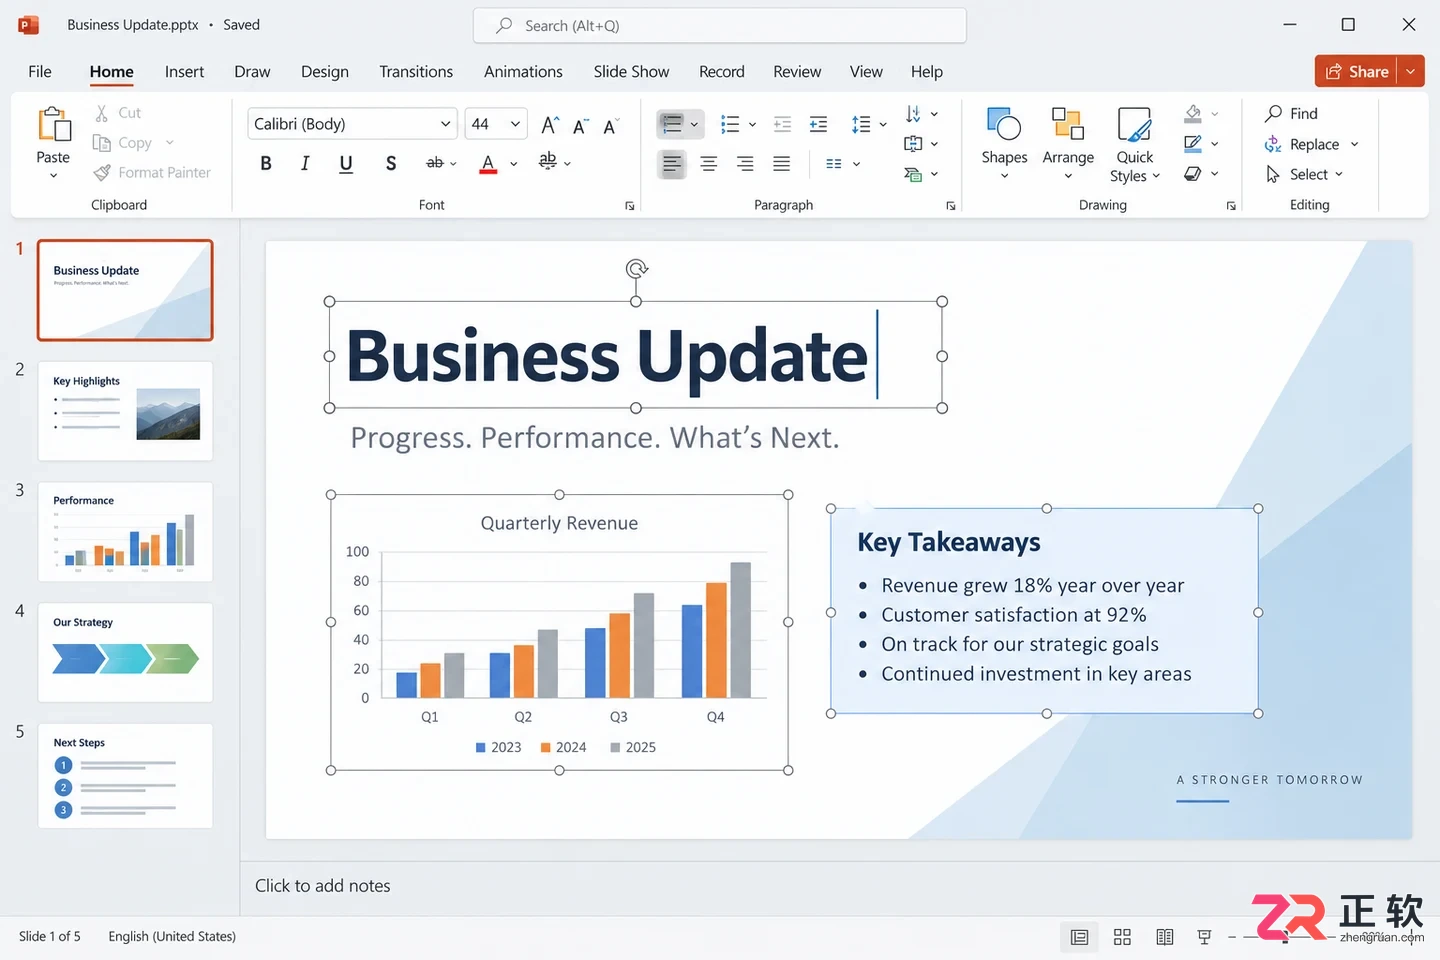This screenshot has height=960, width=1440.
Task: Click the Justify alignment icon
Action: (x=782, y=163)
